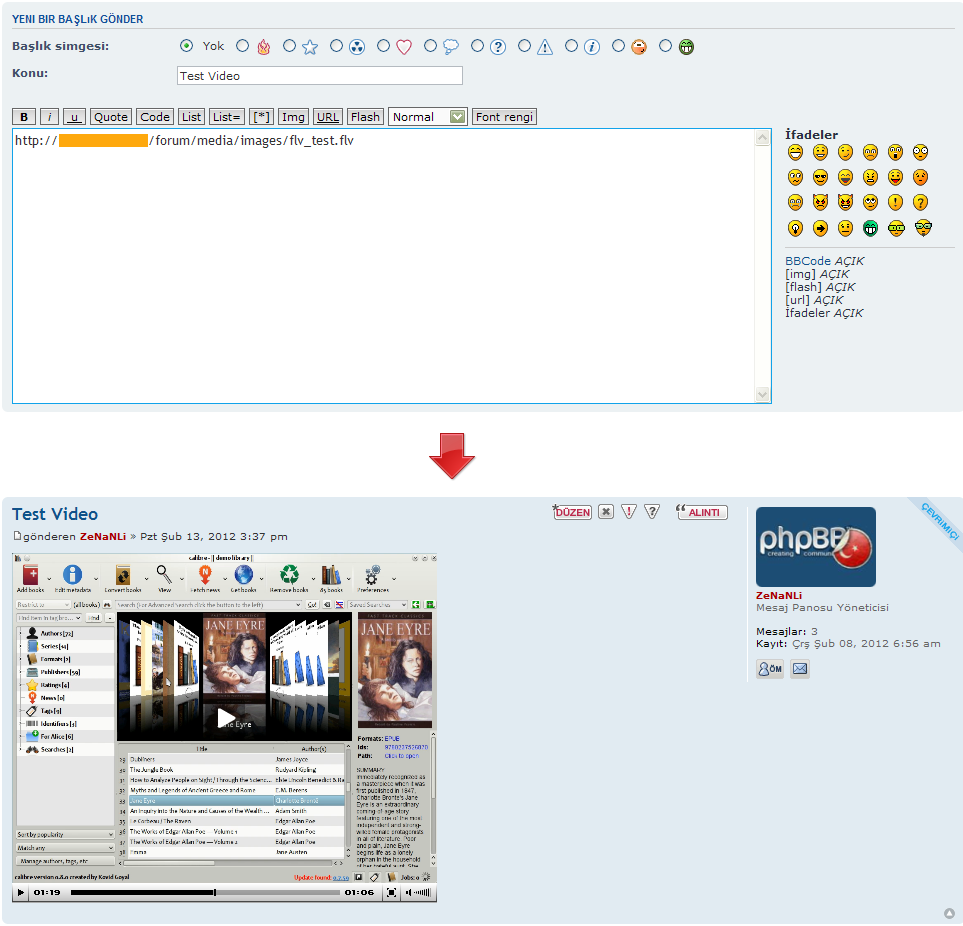
Task: Click the 'List' BBCode button
Action: (x=192, y=117)
